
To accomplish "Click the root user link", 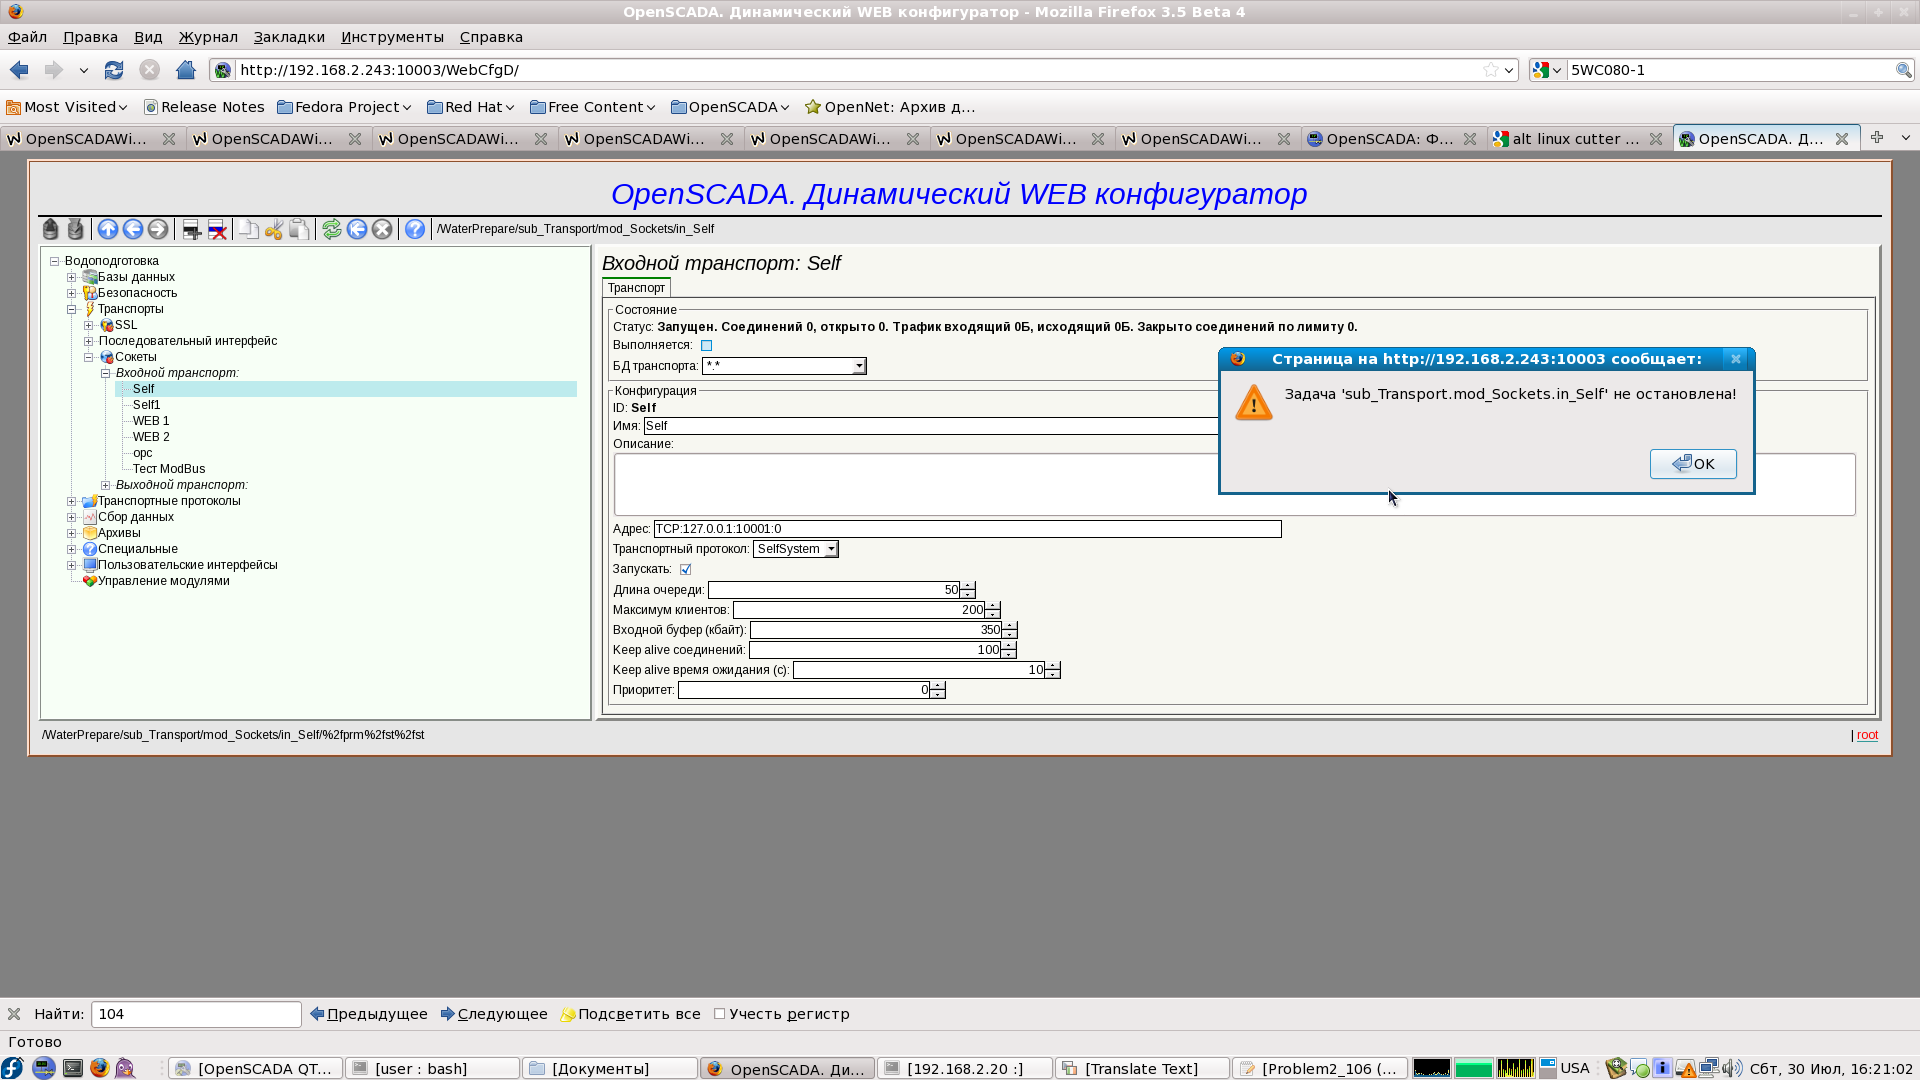I will 1867,735.
